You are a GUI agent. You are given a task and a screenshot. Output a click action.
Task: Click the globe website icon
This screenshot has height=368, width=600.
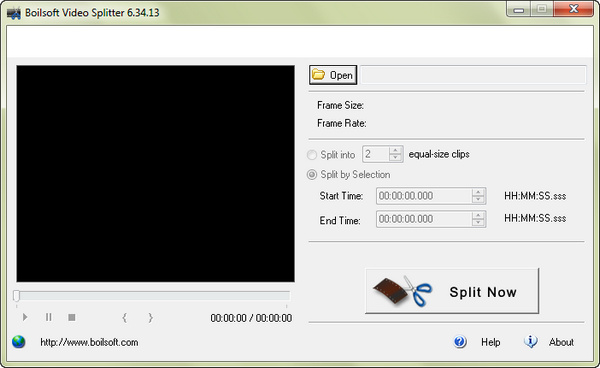[x=19, y=342]
